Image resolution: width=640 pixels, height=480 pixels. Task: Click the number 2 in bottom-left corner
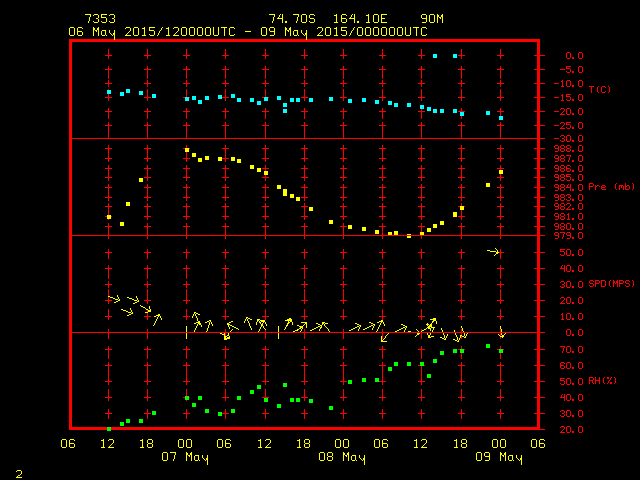pyautogui.click(x=19, y=470)
